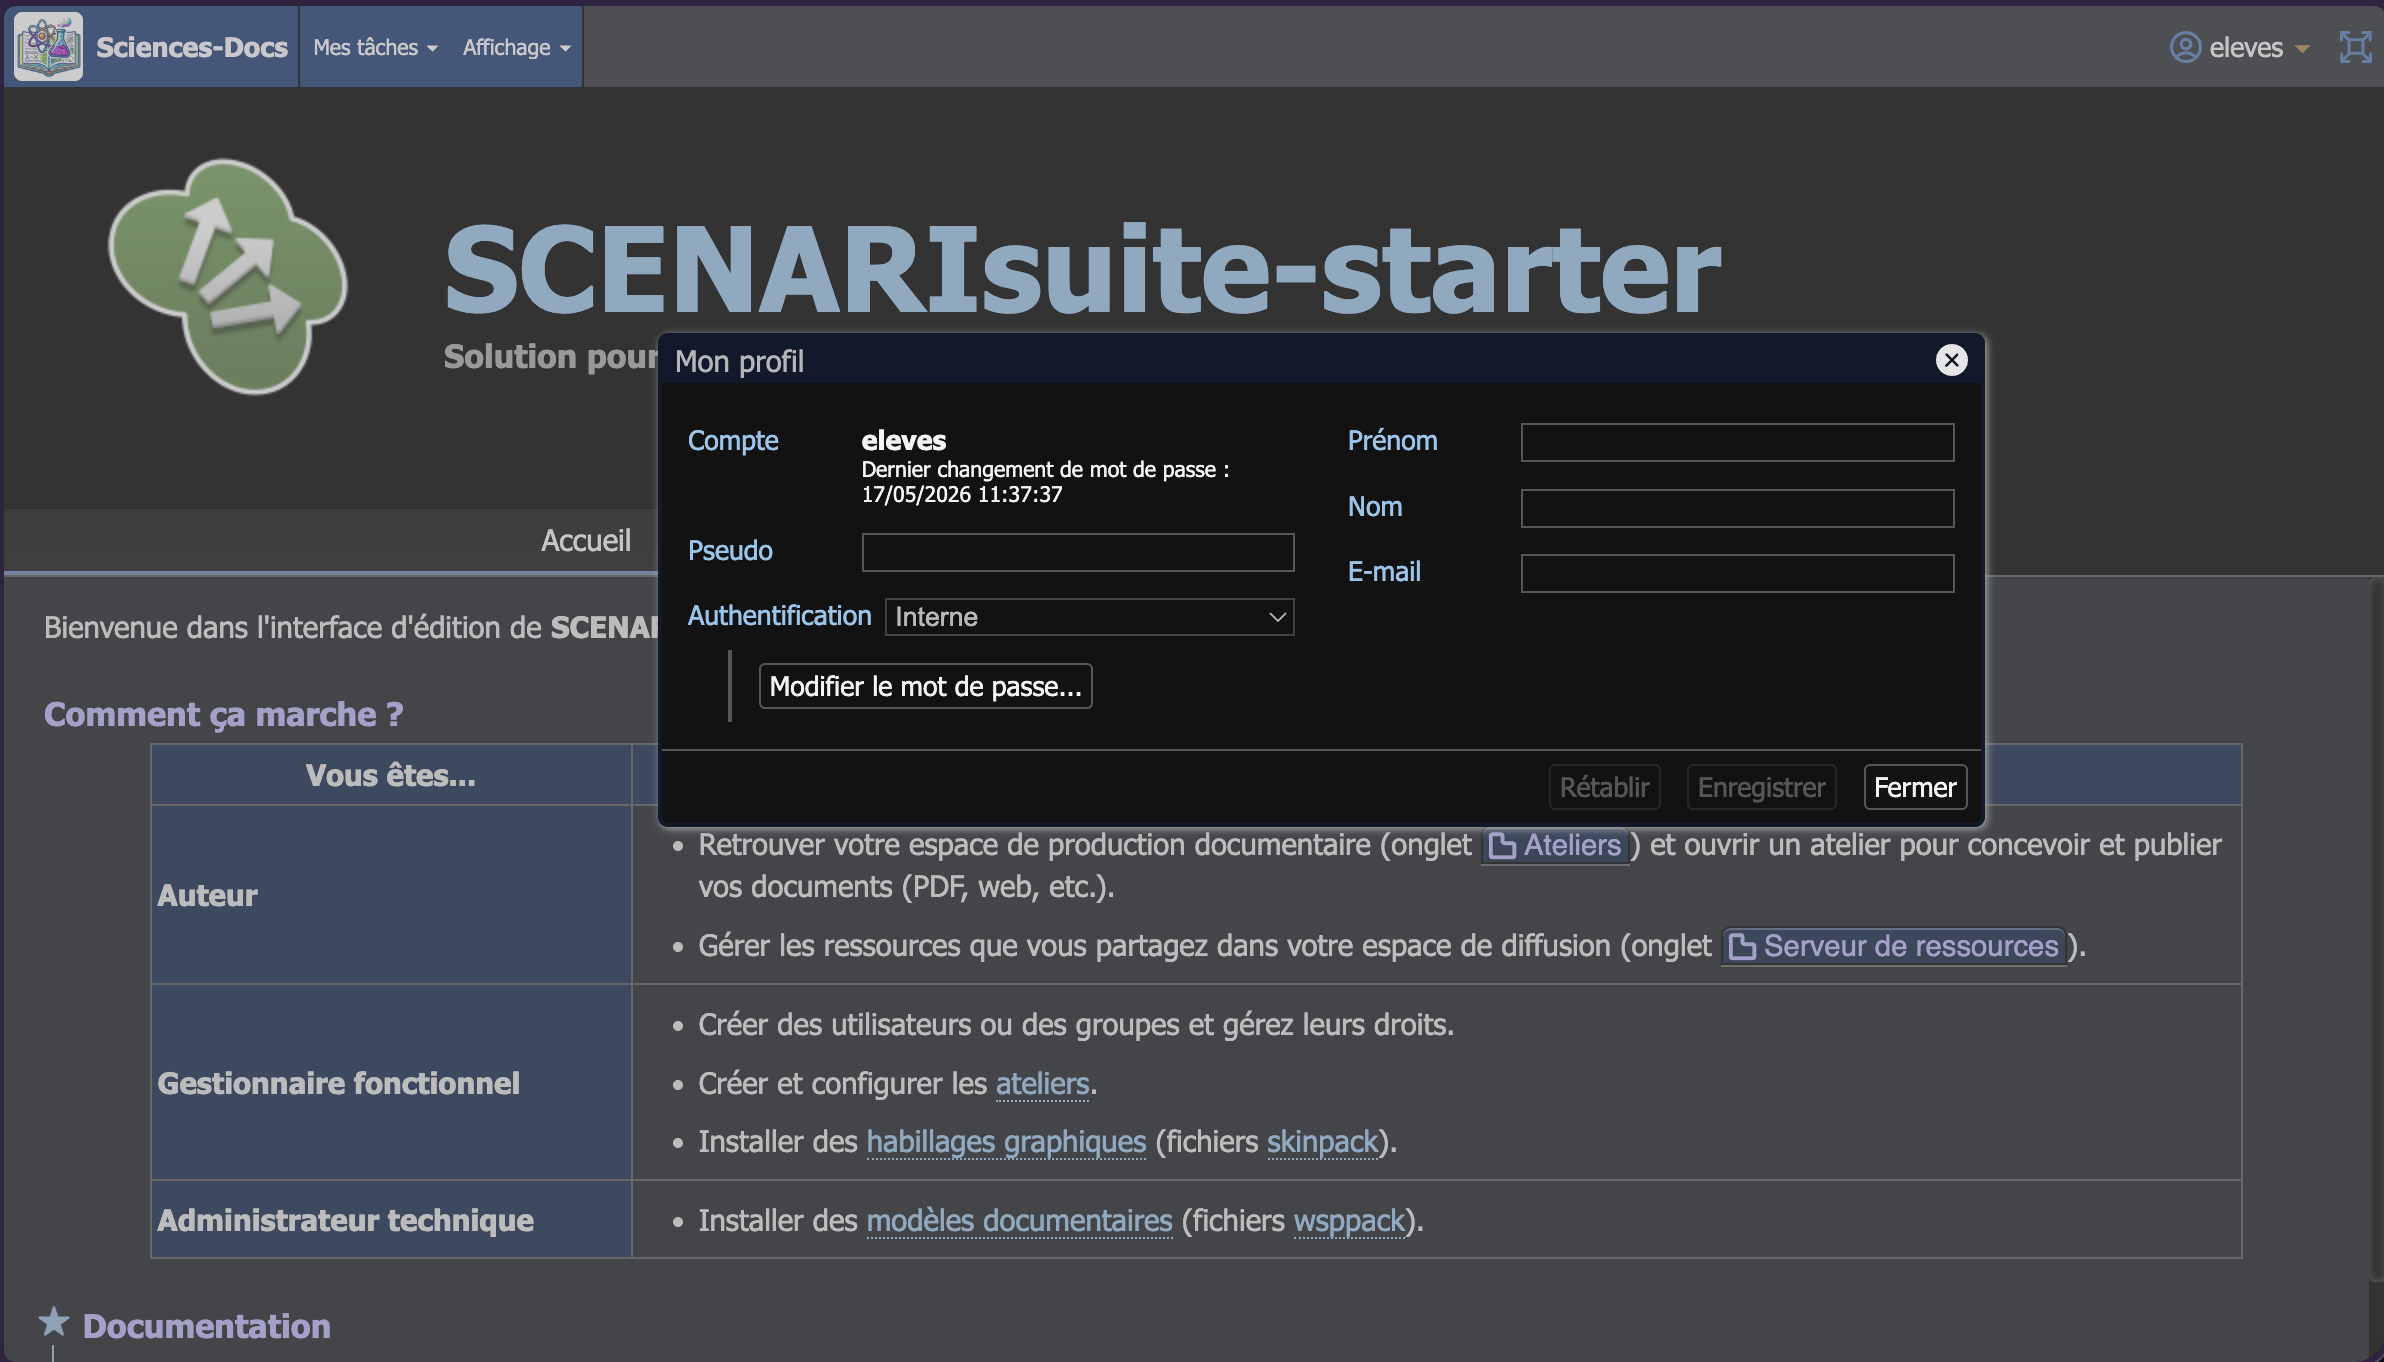Click the page vertical scrollbar
Image resolution: width=2384 pixels, height=1362 pixels.
(x=2376, y=930)
